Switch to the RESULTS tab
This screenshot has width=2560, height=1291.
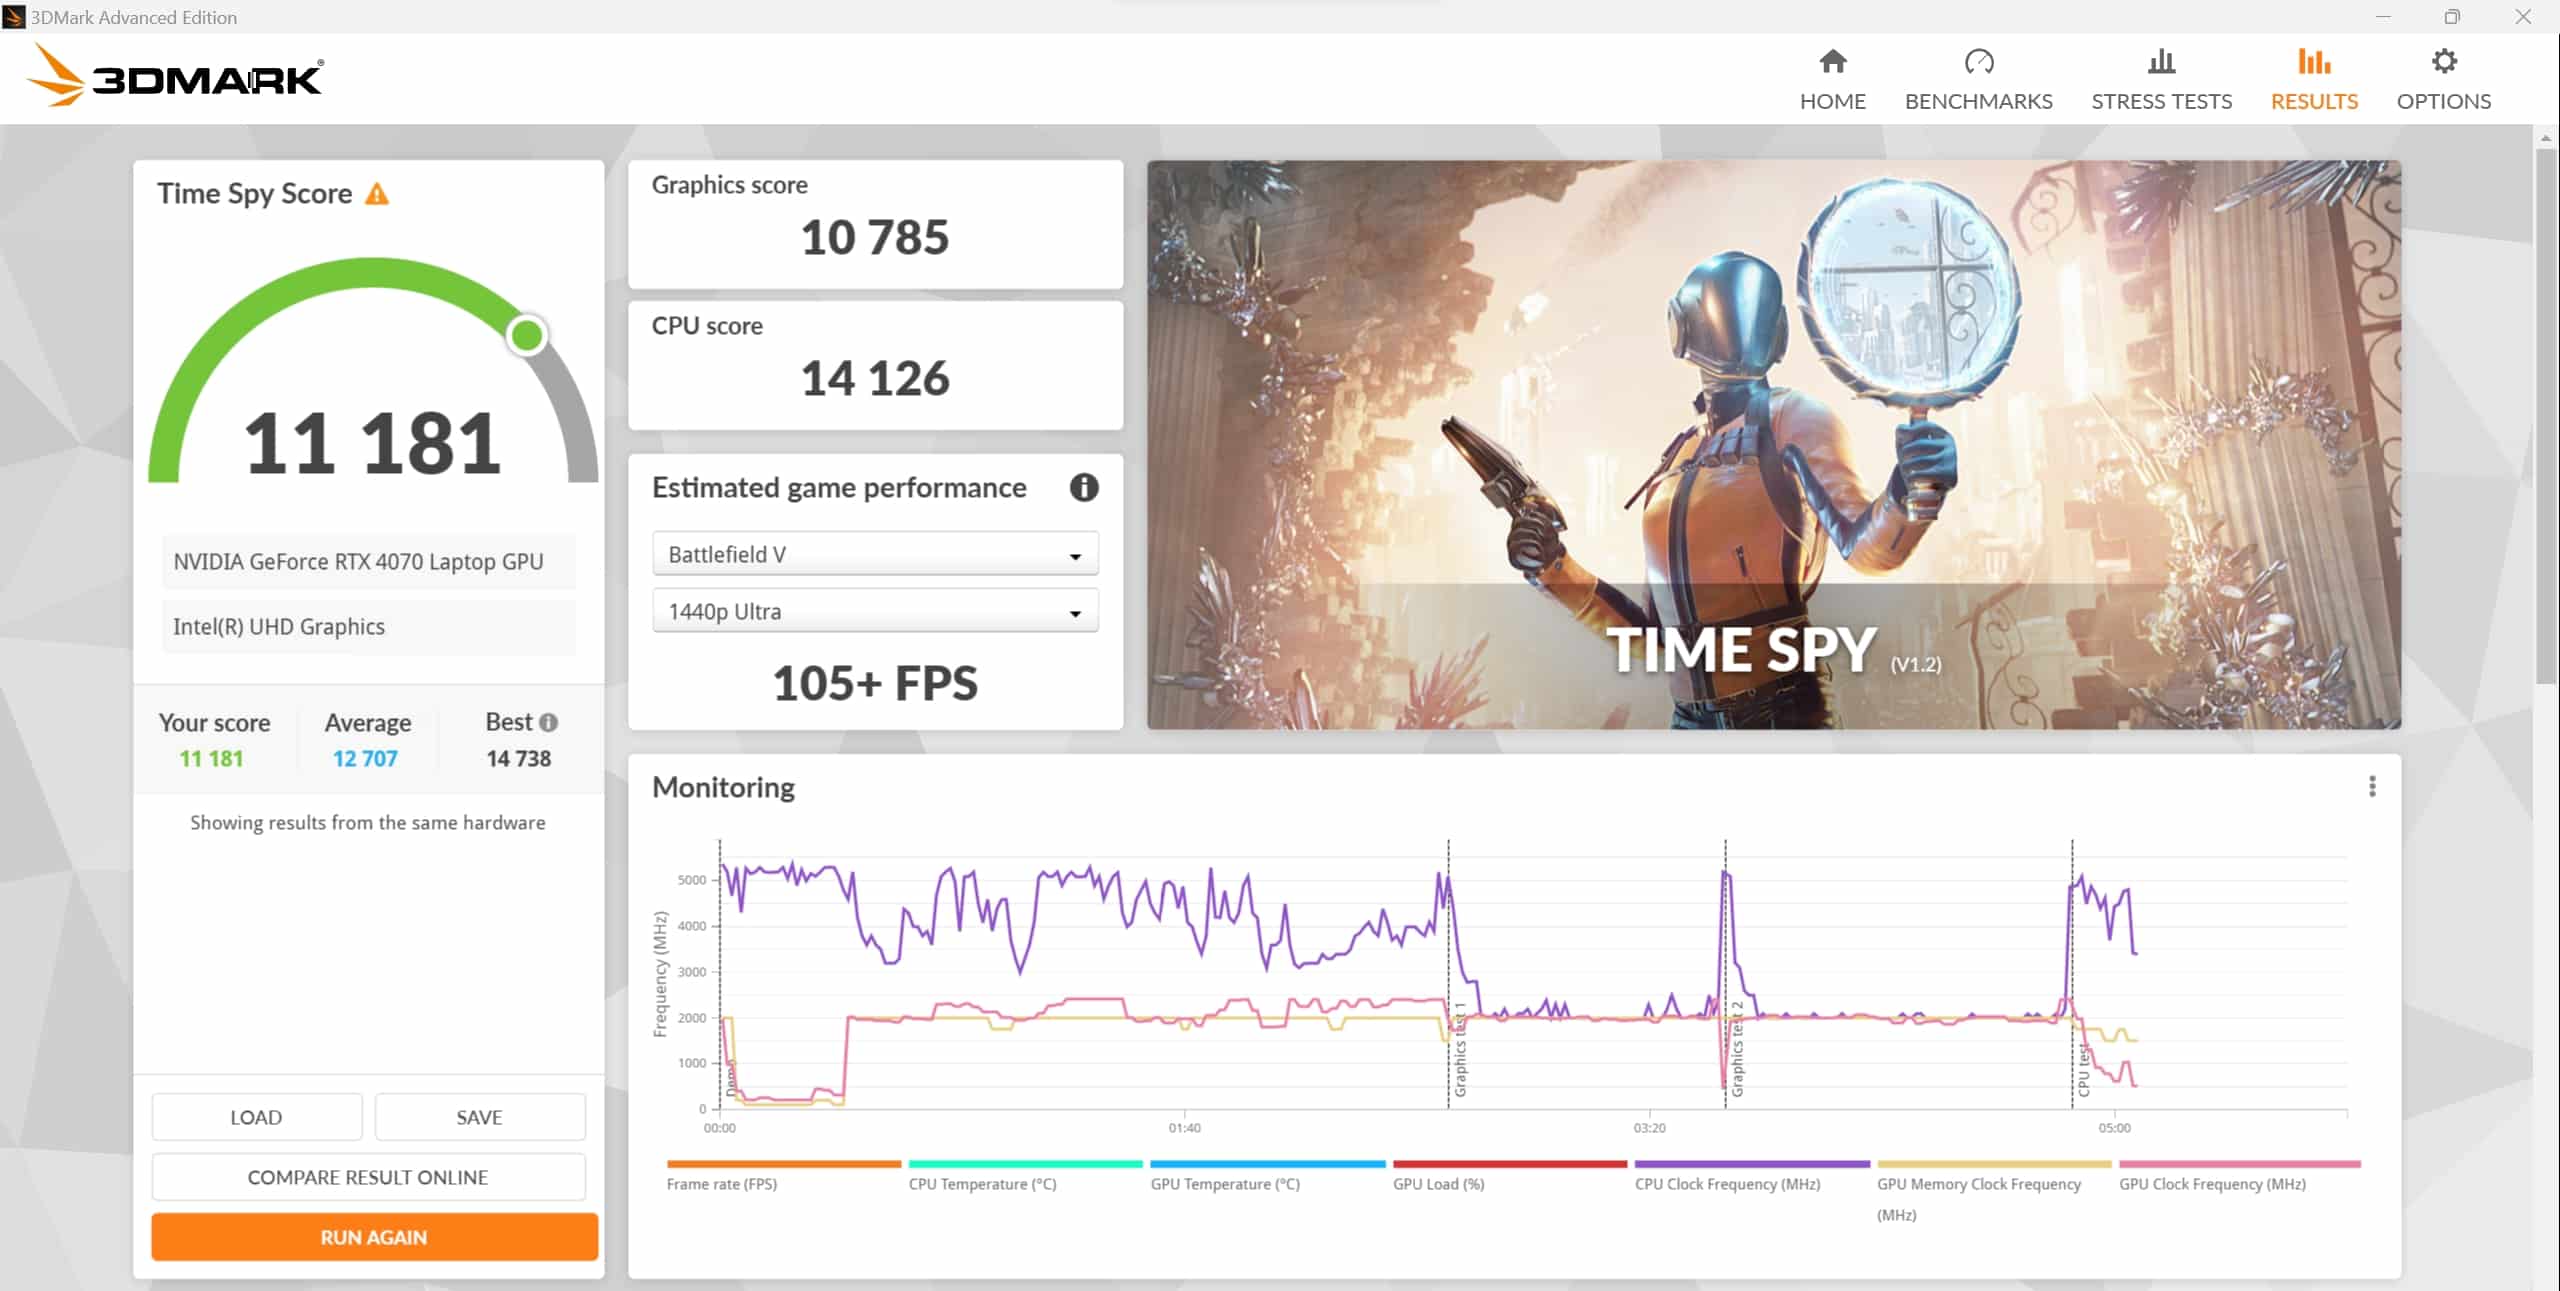click(x=2313, y=80)
